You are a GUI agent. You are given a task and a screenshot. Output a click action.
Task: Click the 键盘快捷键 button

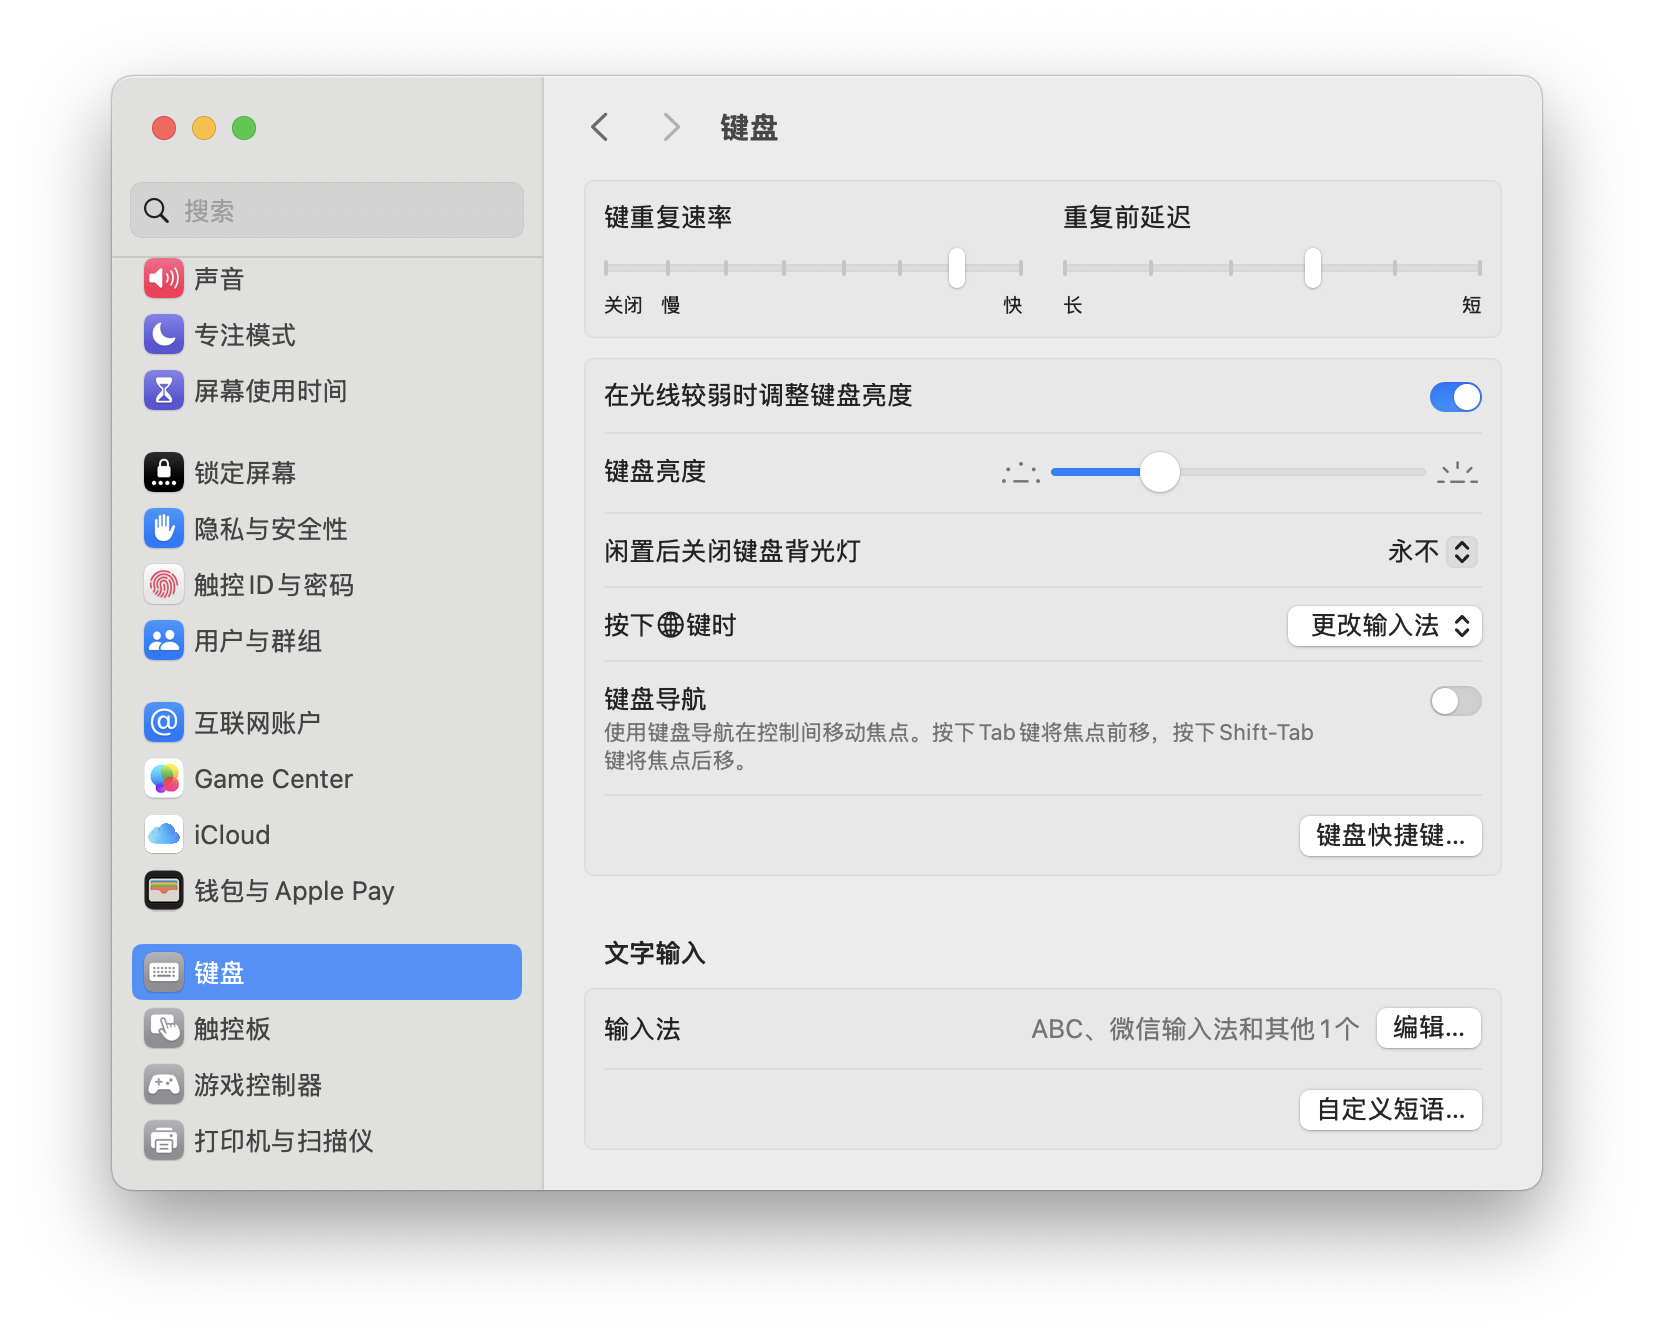[x=1390, y=836]
